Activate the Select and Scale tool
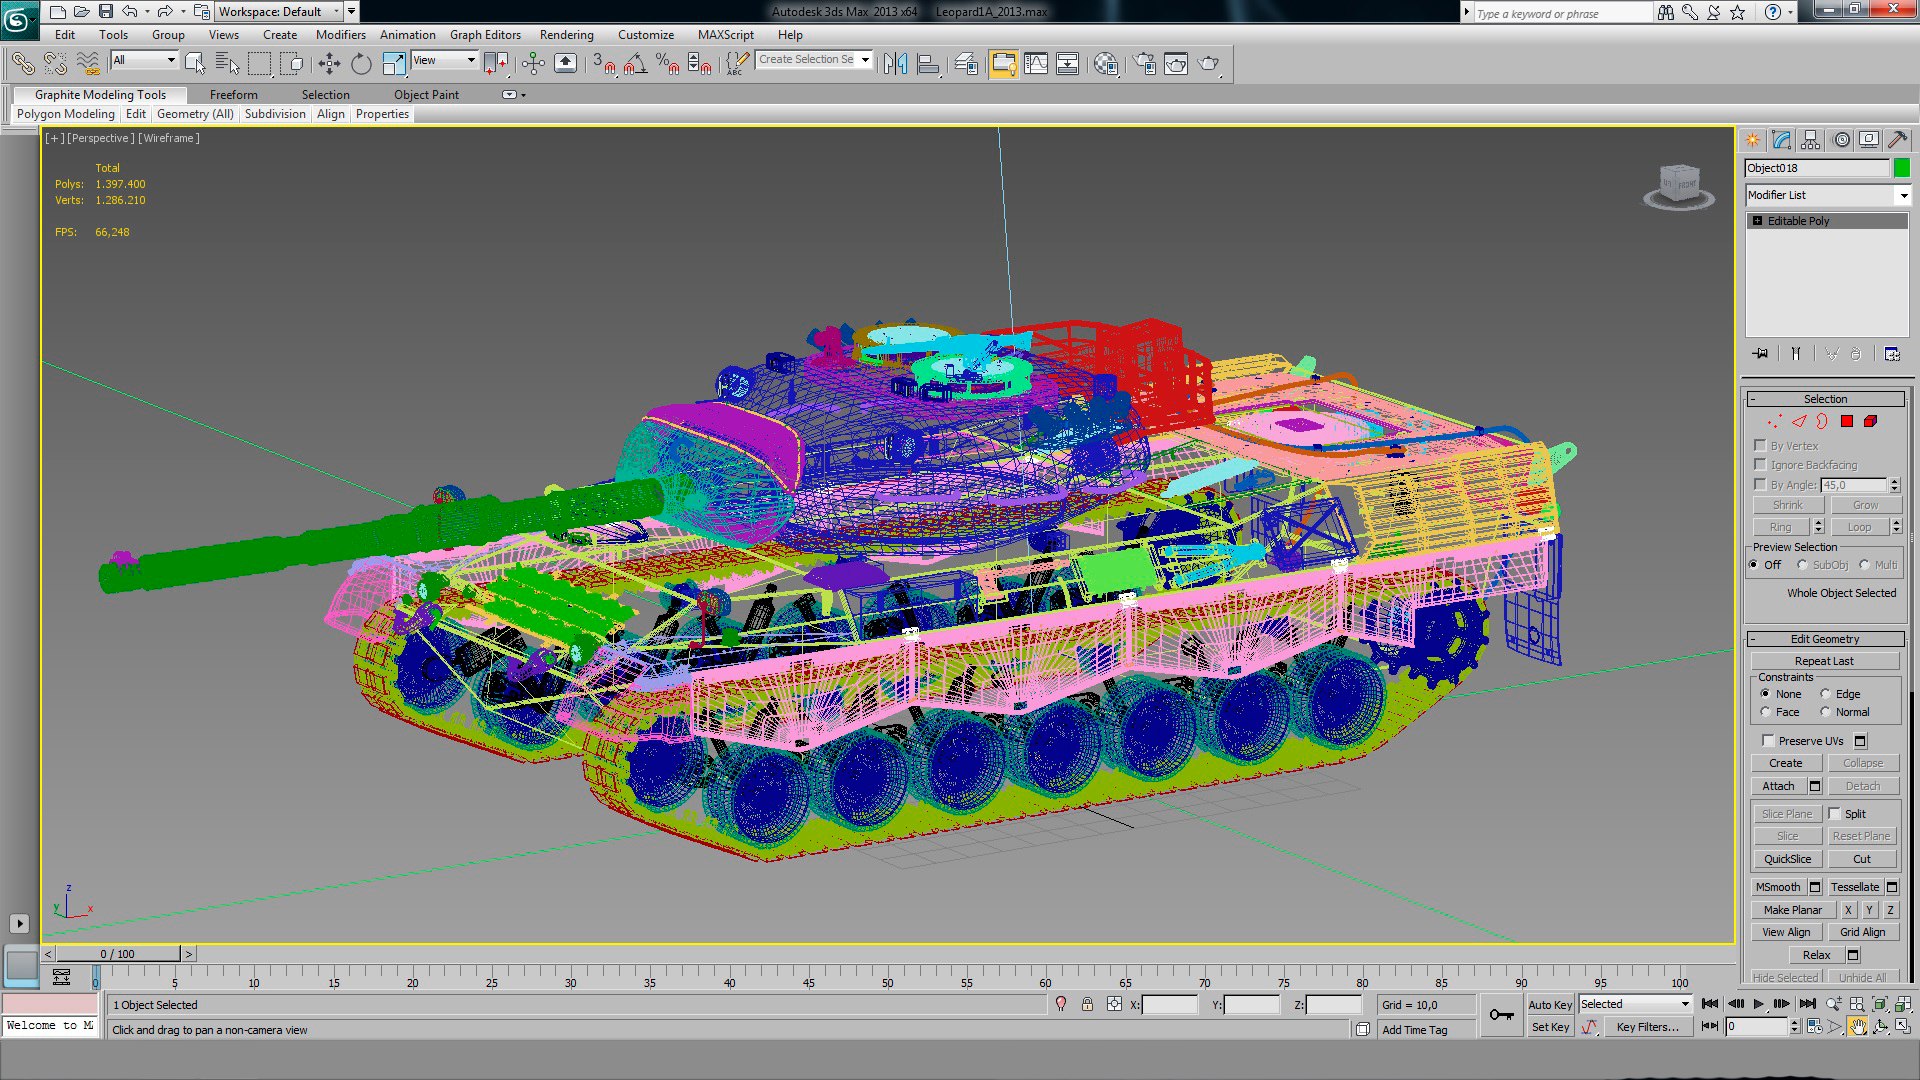 pos(394,64)
